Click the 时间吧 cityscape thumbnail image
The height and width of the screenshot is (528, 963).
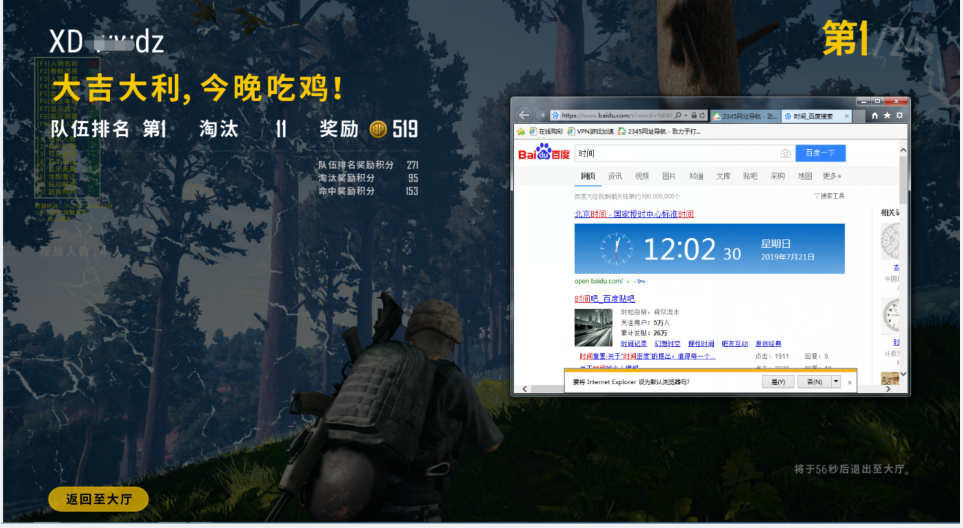coord(593,328)
